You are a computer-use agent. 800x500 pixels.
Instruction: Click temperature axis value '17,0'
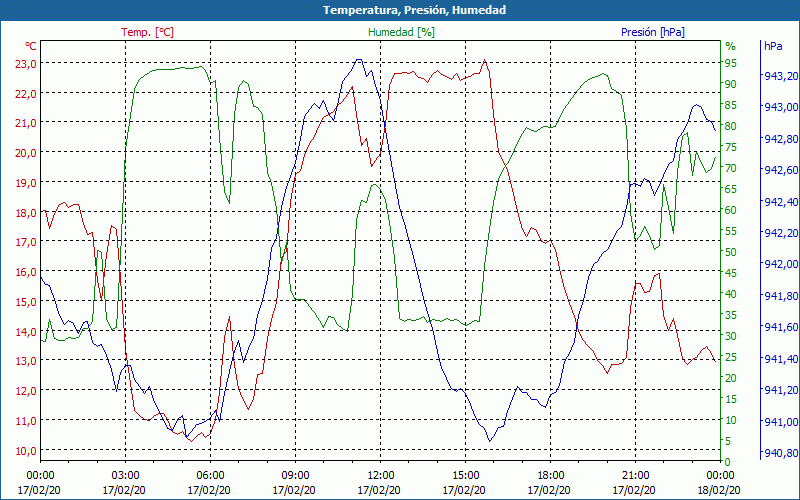pos(26,241)
